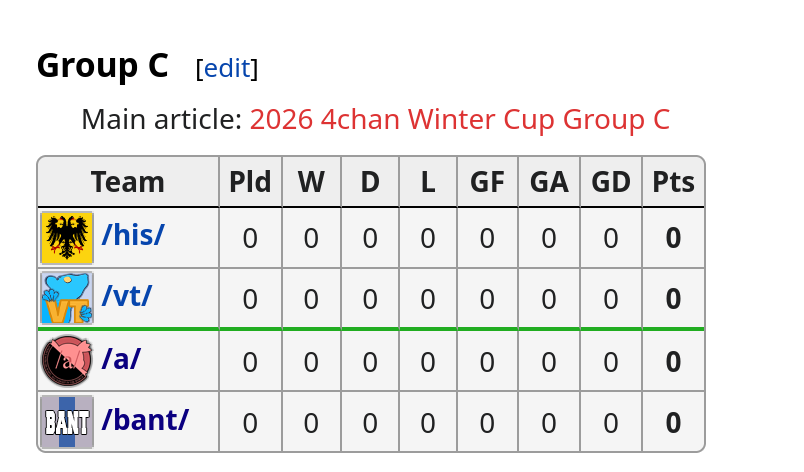804x472 pixels.
Task: Click the Pld column header
Action: click(250, 182)
